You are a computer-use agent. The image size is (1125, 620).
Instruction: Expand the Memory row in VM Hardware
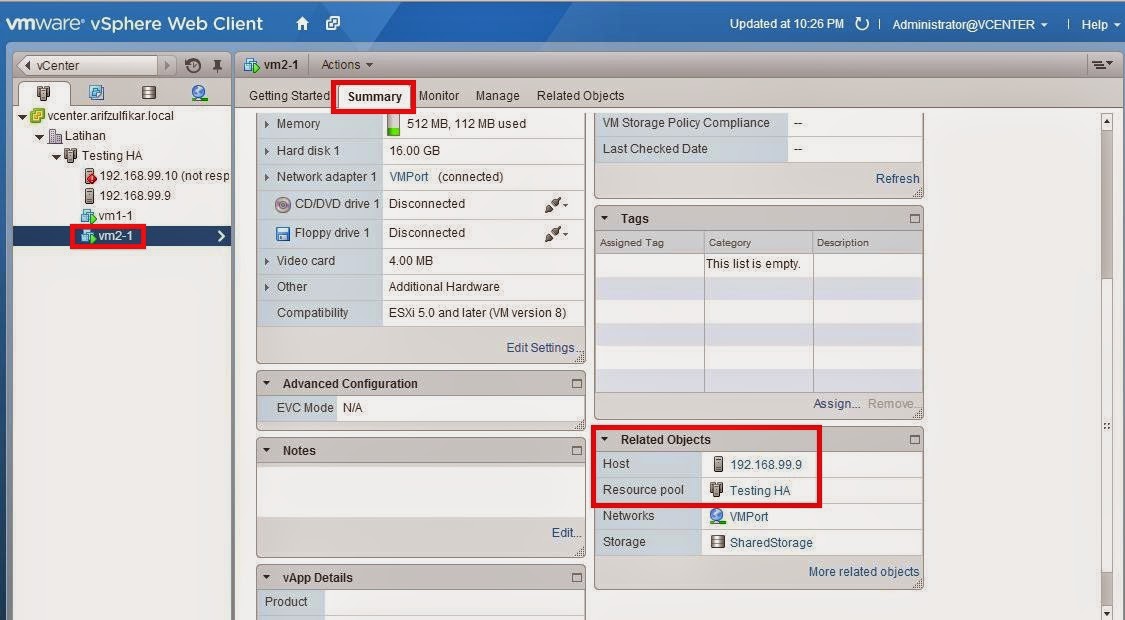coord(268,123)
